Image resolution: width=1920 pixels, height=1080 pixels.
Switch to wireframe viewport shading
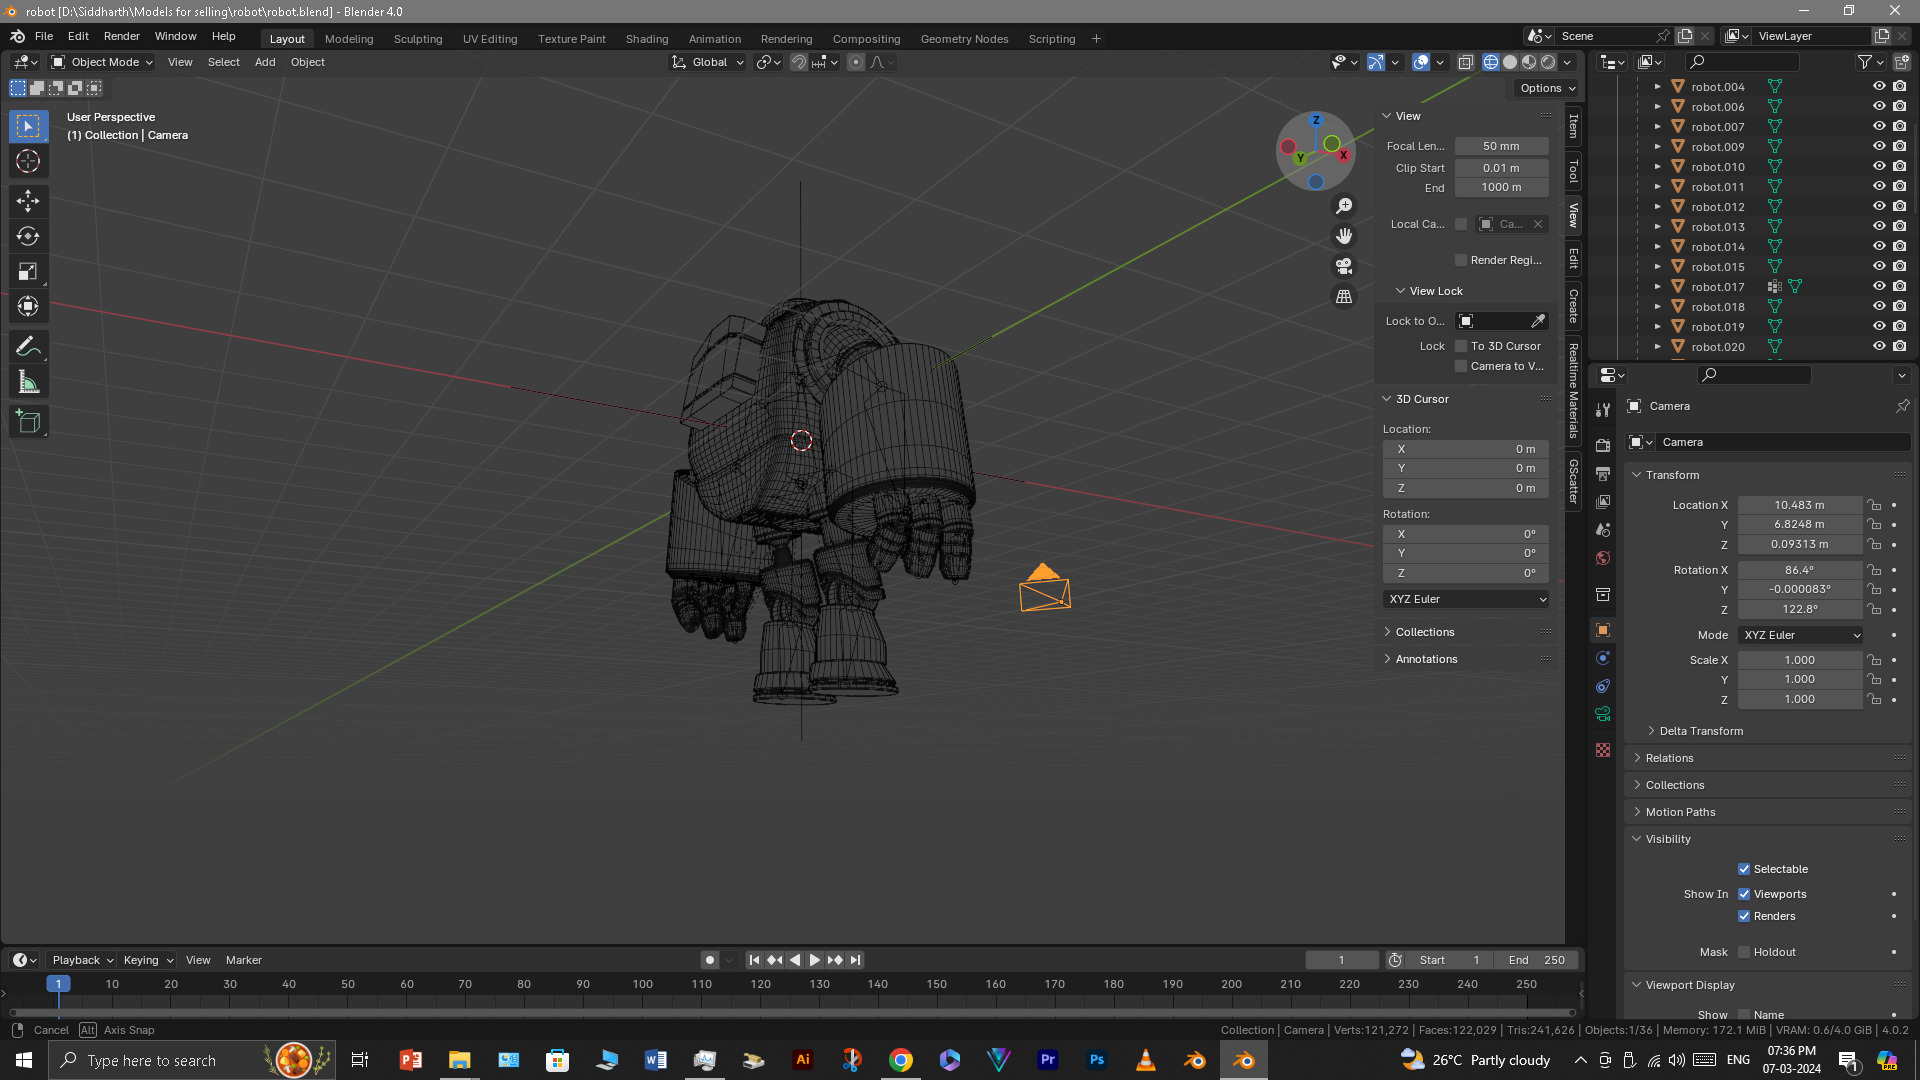(x=1491, y=62)
